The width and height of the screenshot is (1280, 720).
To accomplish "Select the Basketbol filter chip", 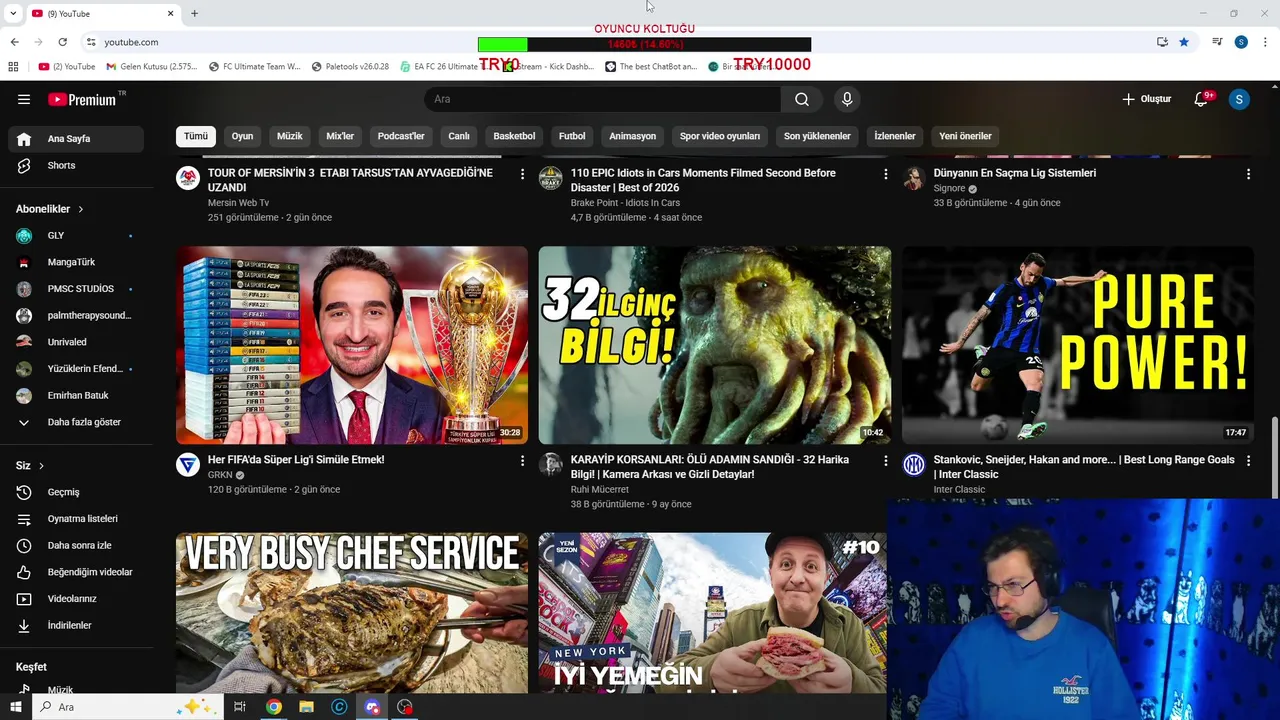I will click(514, 136).
